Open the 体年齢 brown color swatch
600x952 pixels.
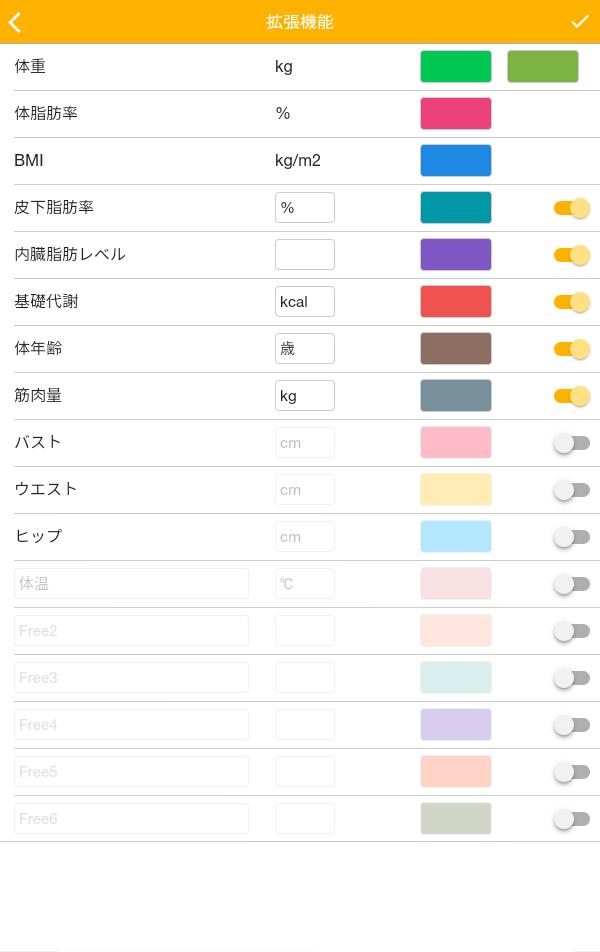(x=455, y=348)
